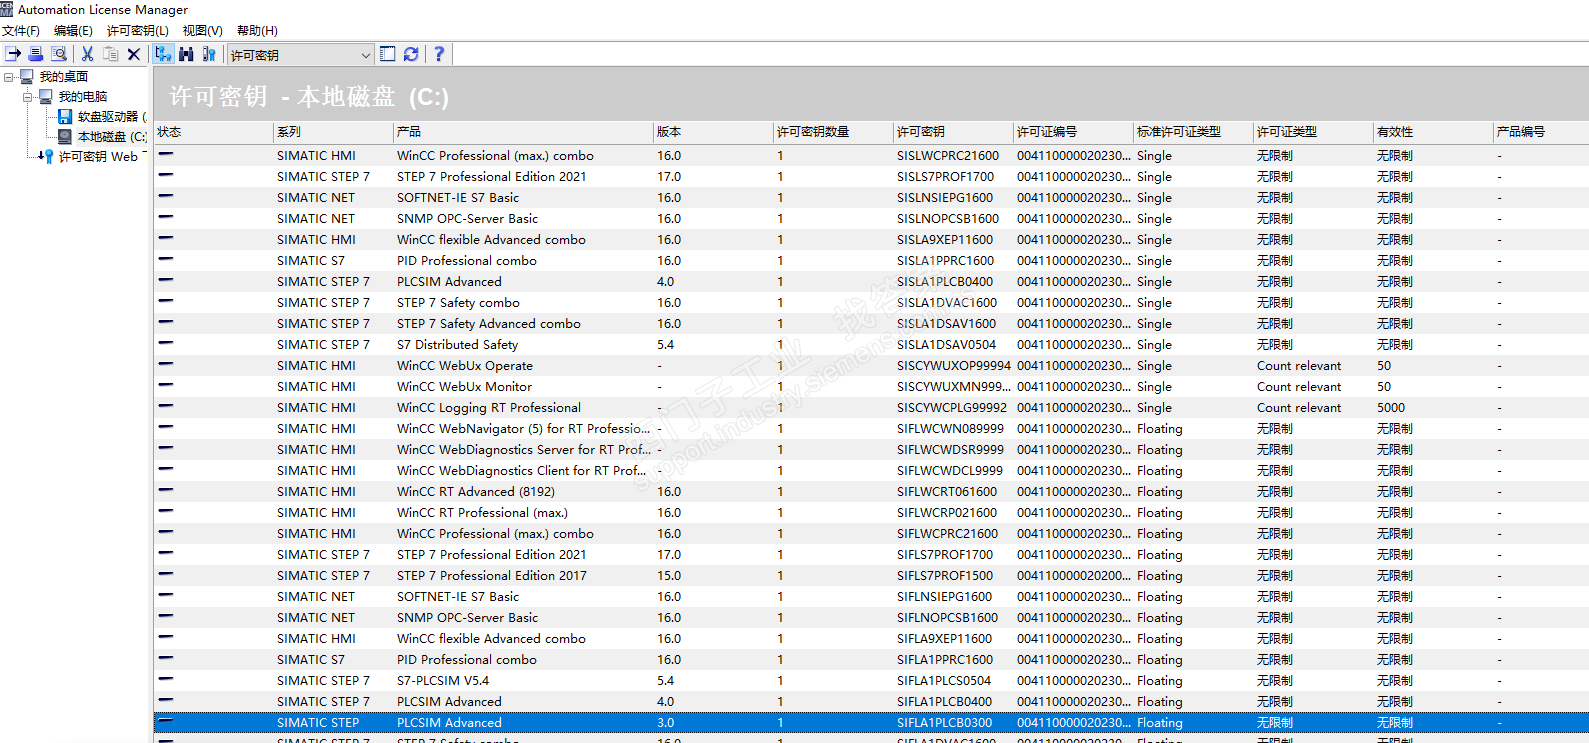Toggle the navigation tree view icon
1589x743 pixels.
point(163,54)
